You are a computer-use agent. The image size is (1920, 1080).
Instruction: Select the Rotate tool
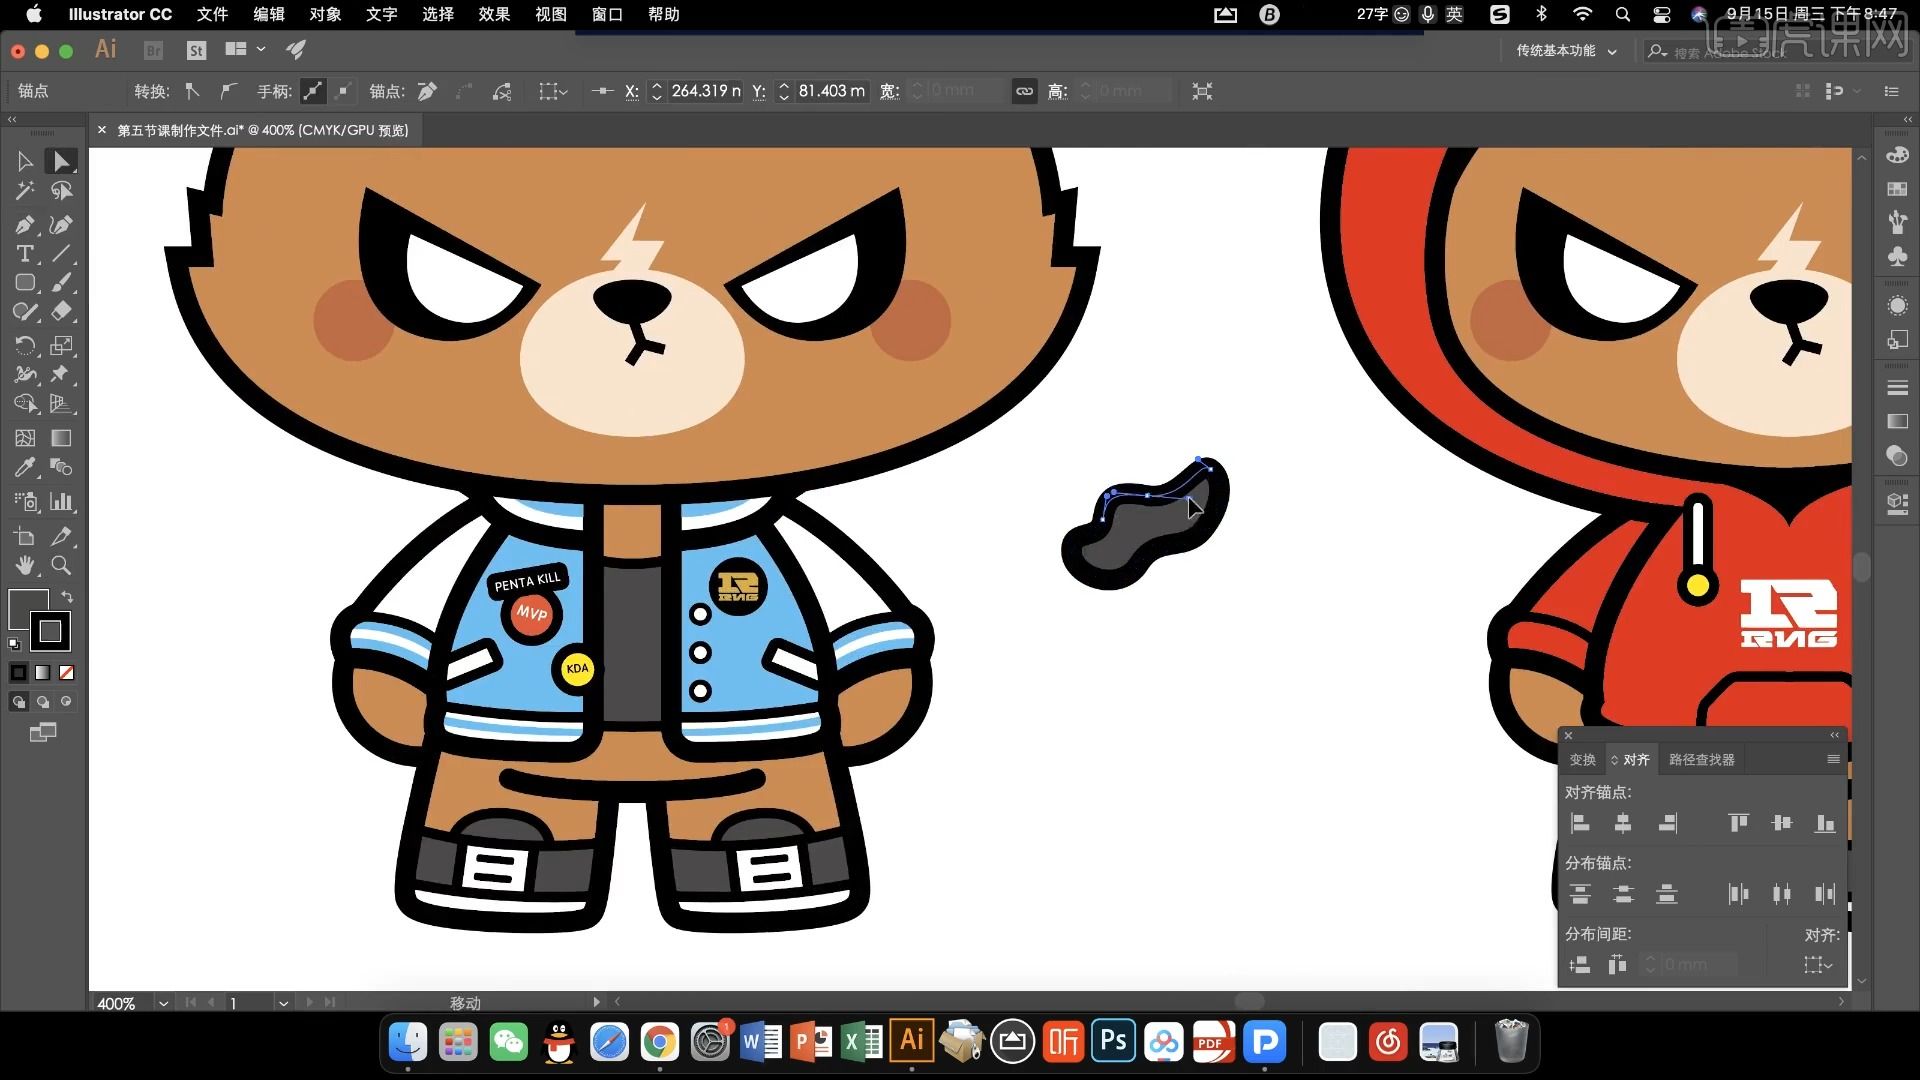click(25, 346)
